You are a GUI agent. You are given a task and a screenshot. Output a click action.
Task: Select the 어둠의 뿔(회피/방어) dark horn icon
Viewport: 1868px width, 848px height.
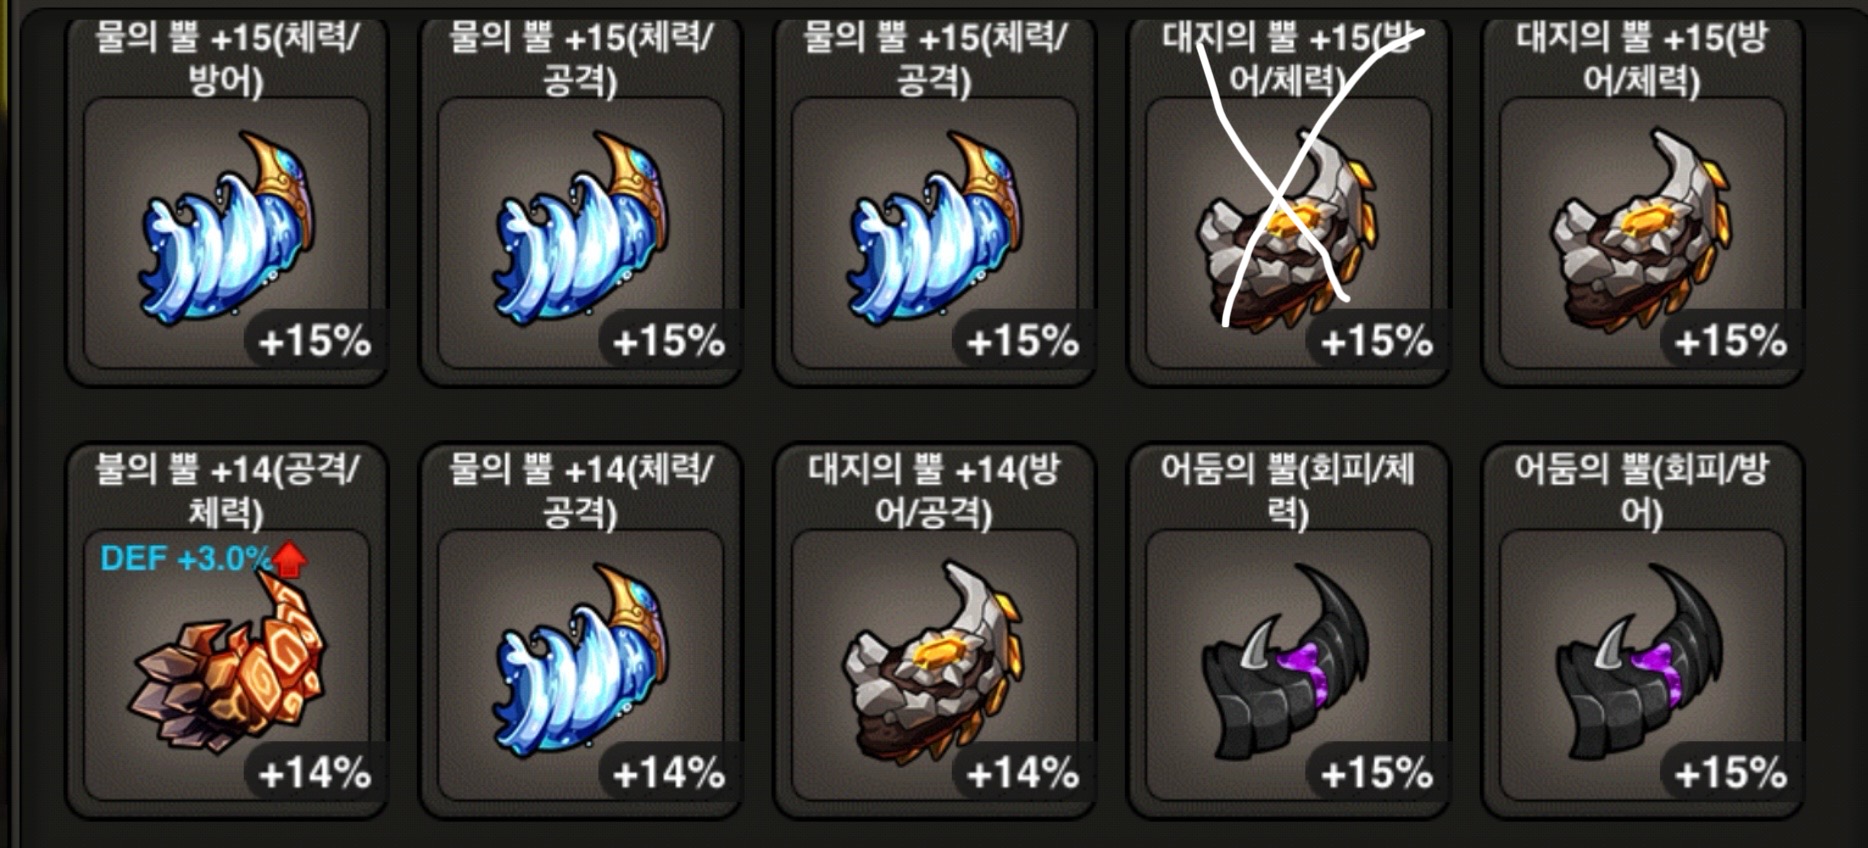1638,662
